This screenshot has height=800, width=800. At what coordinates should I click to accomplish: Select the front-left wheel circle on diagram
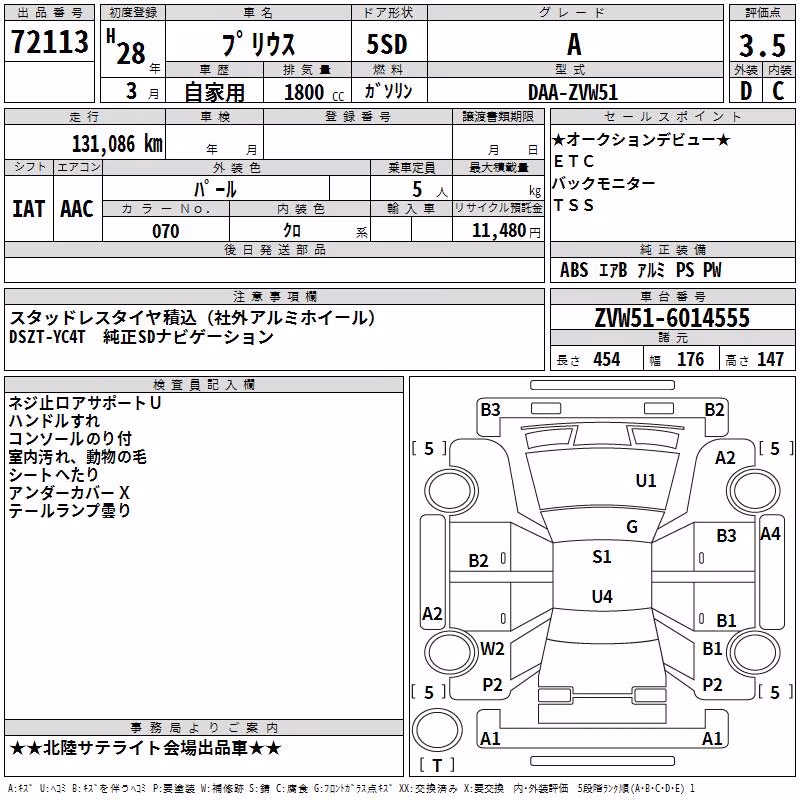pos(451,491)
